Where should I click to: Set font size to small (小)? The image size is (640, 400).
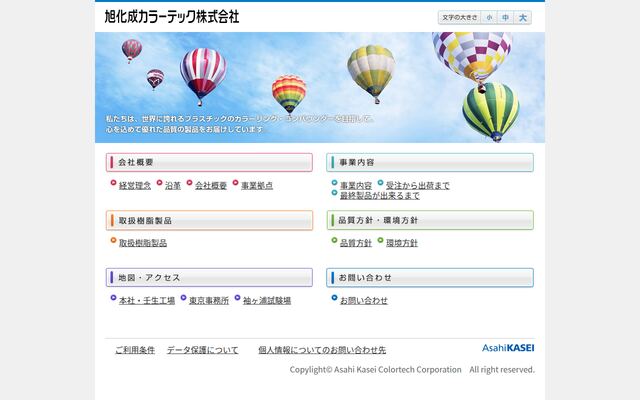pyautogui.click(x=489, y=18)
